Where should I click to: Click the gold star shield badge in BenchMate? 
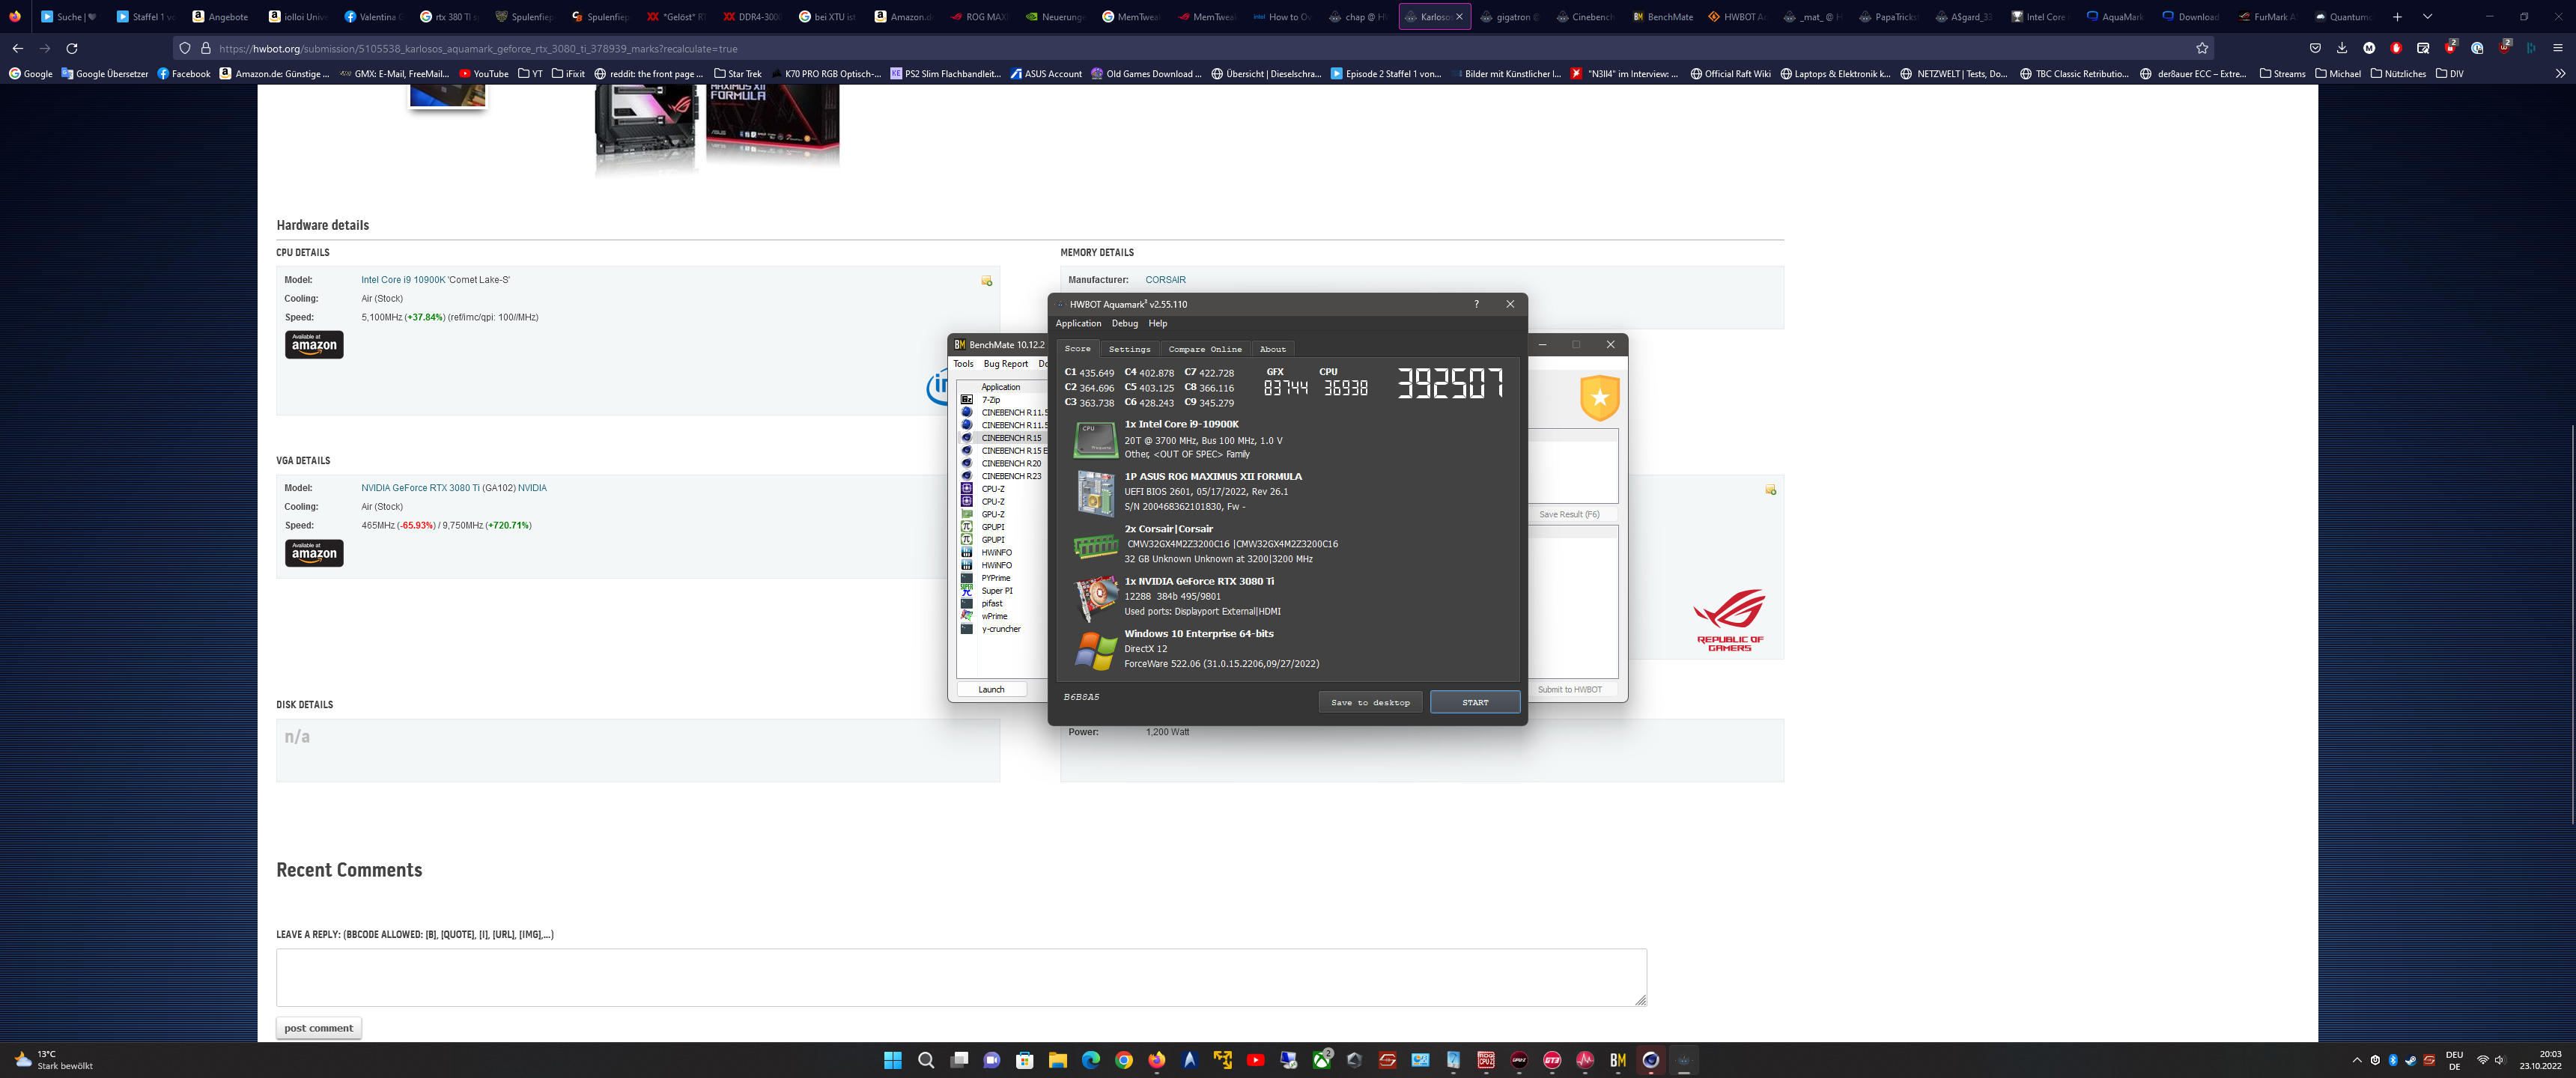pyautogui.click(x=1599, y=398)
